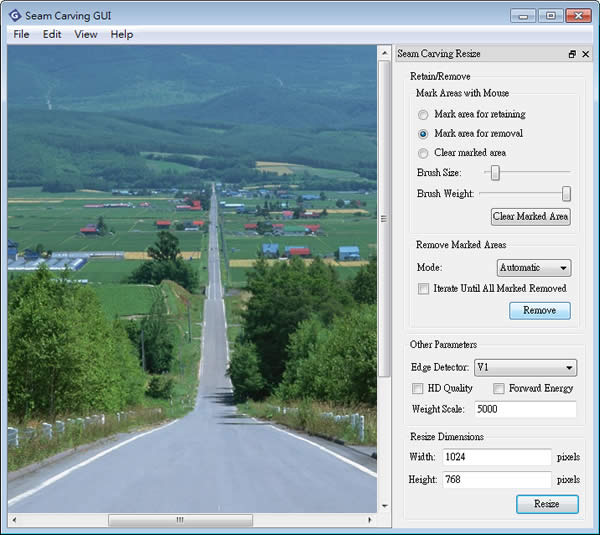Adjust the Brush Size slider handle
Screen dimensions: 600x535
click(495, 173)
